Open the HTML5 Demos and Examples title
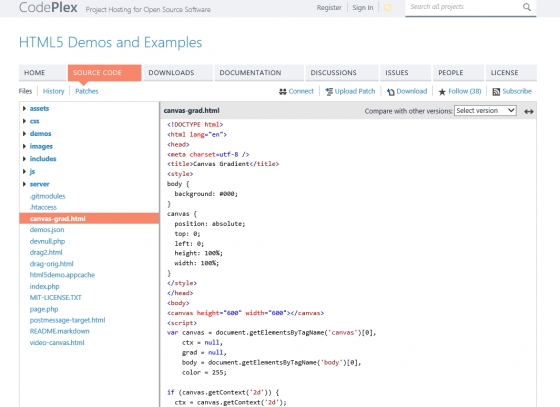This screenshot has width=560, height=407. click(110, 42)
